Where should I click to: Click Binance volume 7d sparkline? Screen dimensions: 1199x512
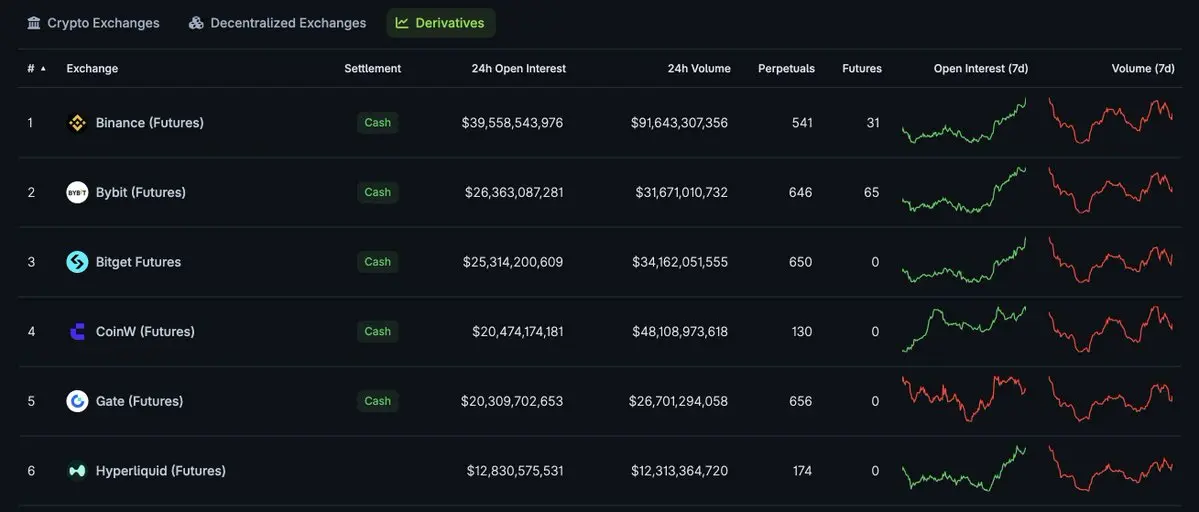tap(1110, 121)
